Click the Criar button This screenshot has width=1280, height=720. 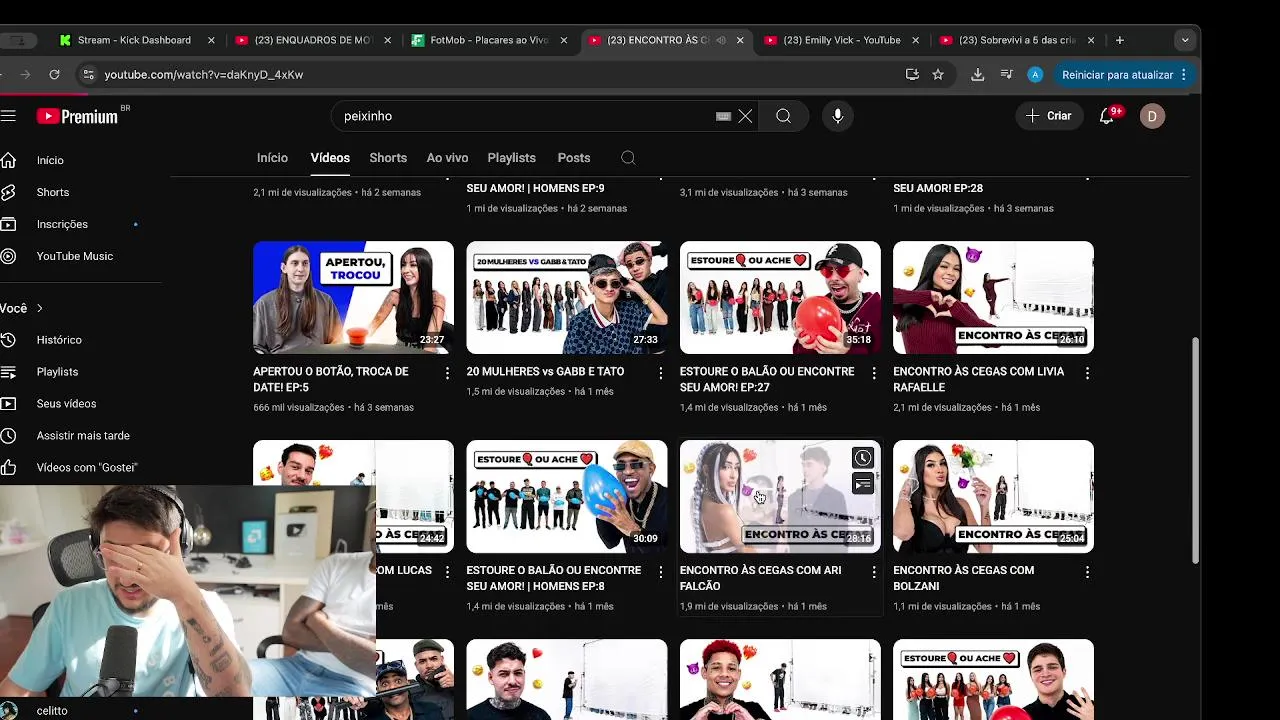tap(1048, 116)
